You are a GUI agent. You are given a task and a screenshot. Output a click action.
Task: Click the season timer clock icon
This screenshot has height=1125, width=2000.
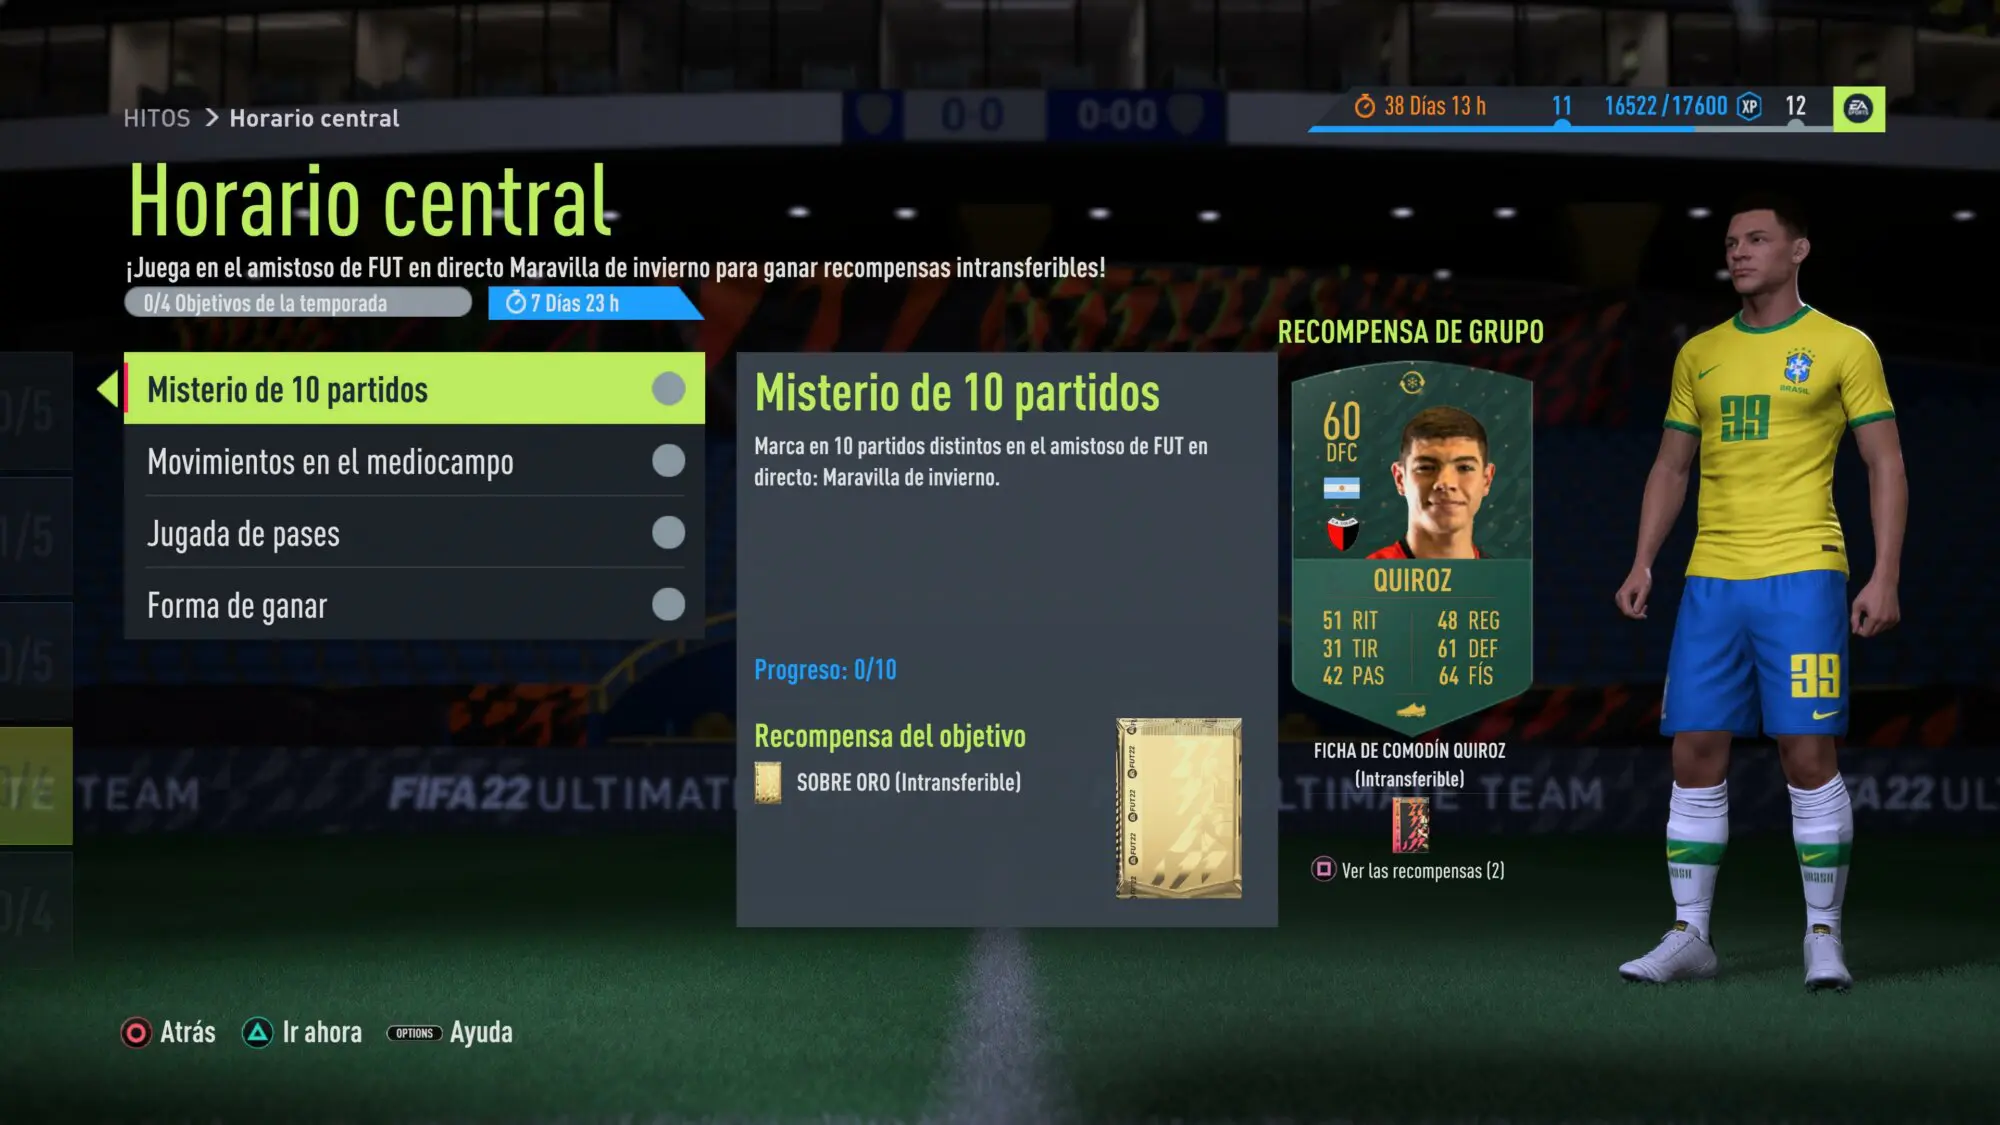coord(1364,106)
